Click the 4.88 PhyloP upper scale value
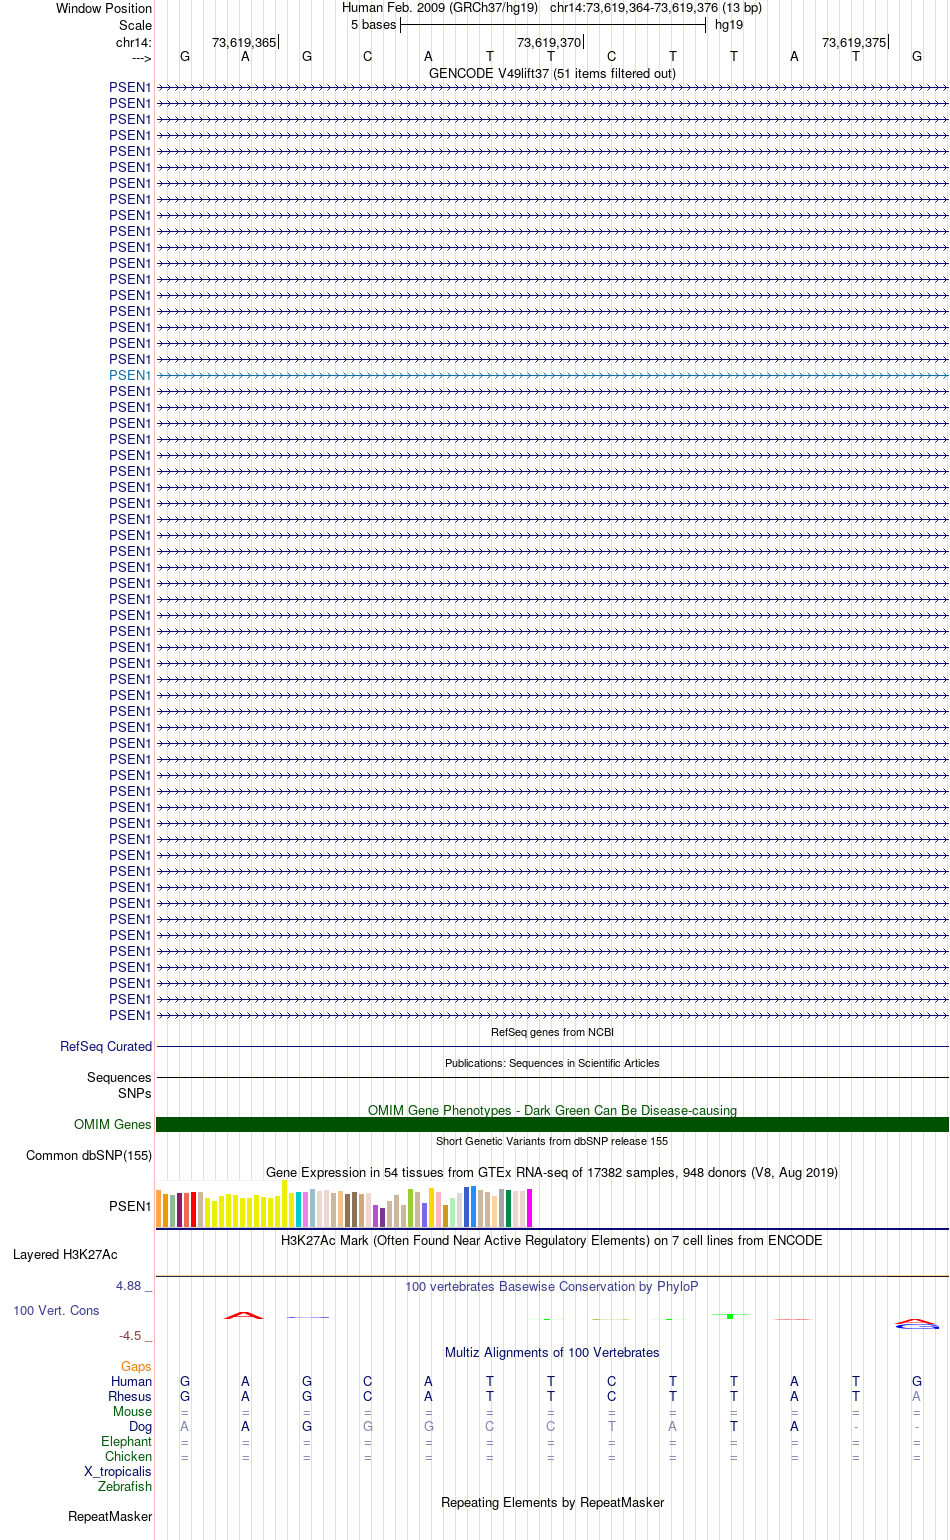The image size is (950, 1540). [x=130, y=1286]
